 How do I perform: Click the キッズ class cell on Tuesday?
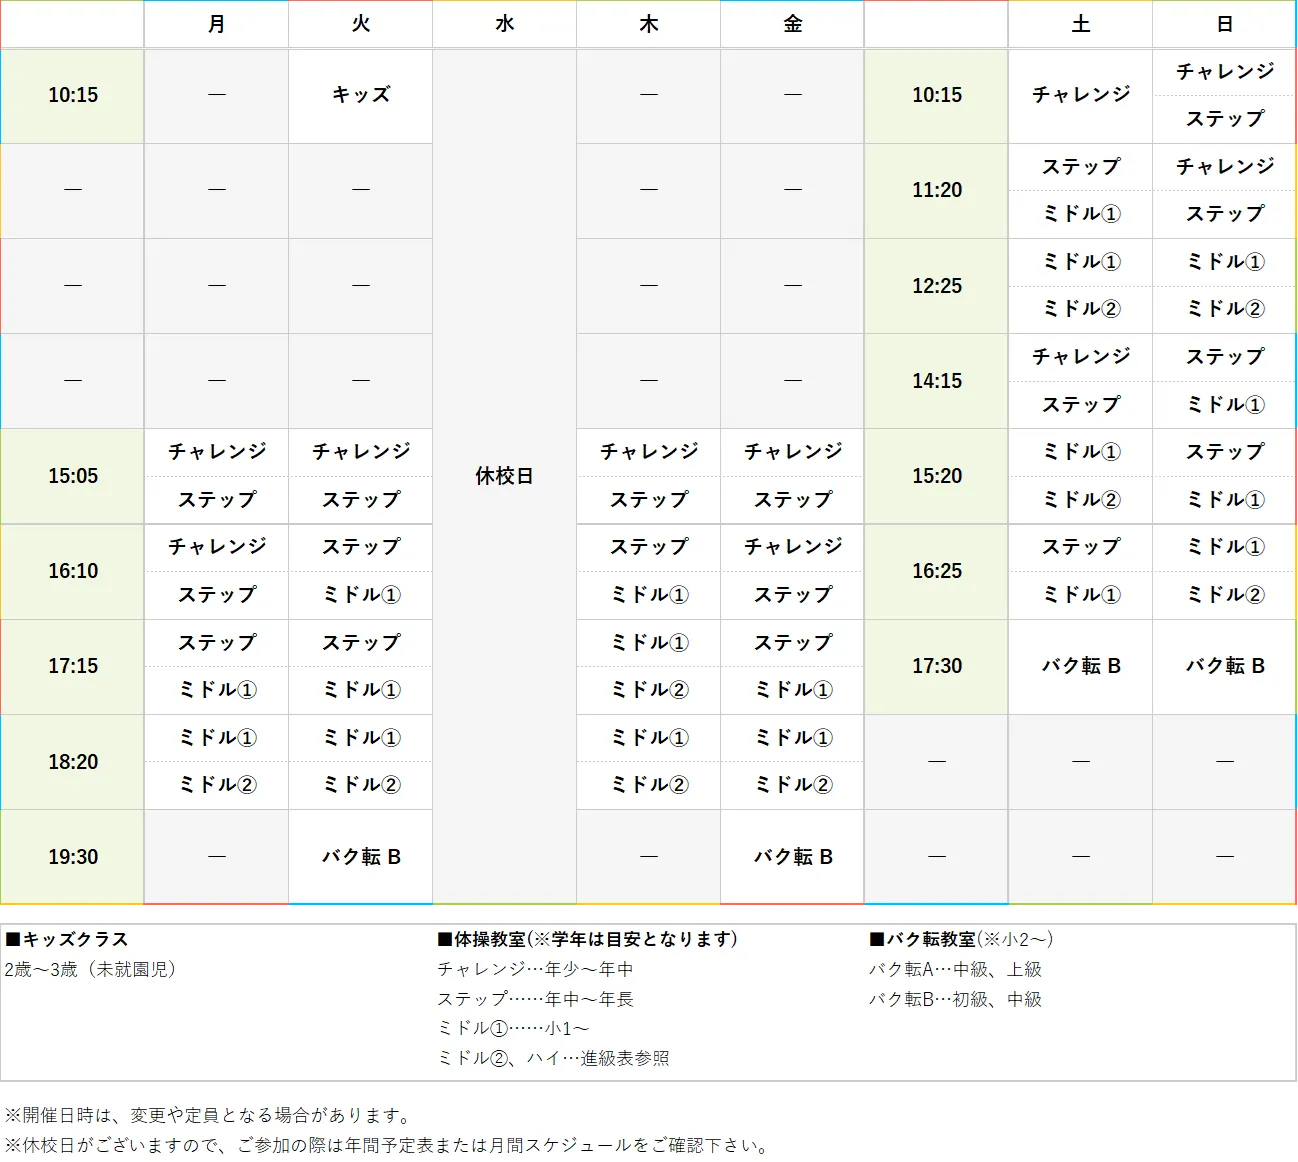click(x=359, y=96)
